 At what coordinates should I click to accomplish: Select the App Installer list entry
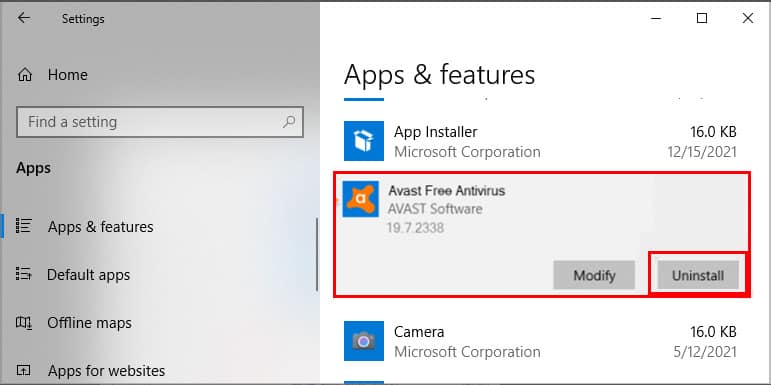tap(541, 142)
